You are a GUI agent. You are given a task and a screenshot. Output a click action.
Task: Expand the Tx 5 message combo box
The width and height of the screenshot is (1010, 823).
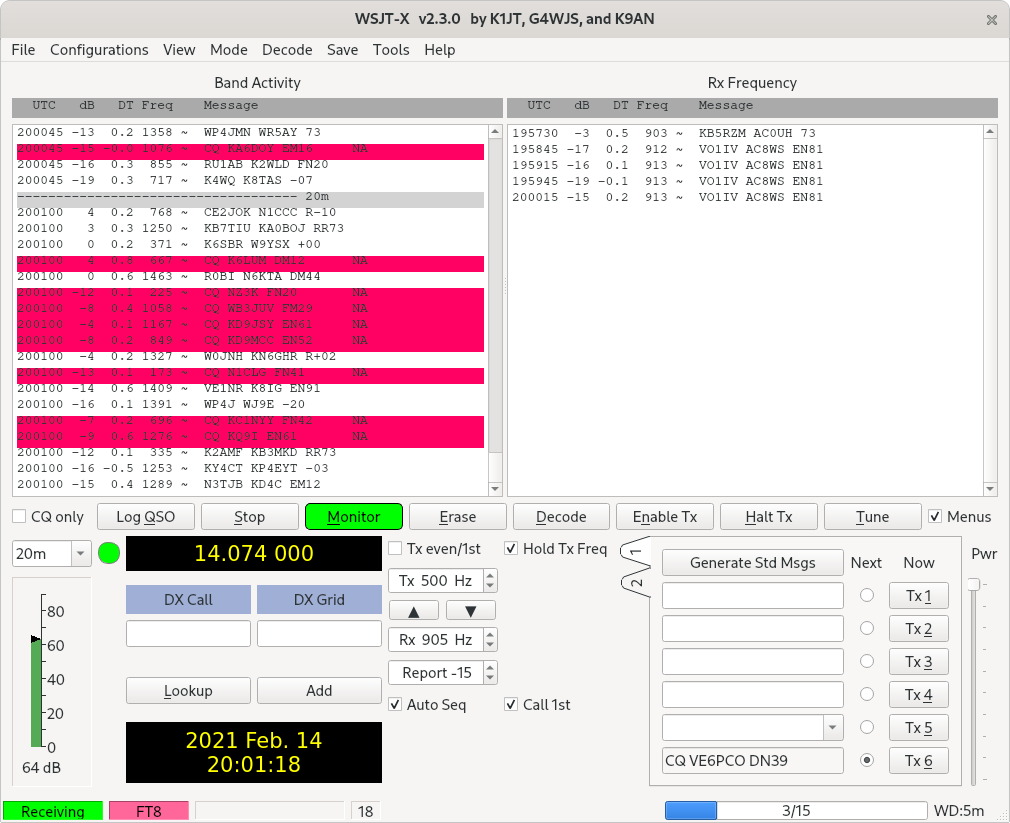click(x=832, y=728)
